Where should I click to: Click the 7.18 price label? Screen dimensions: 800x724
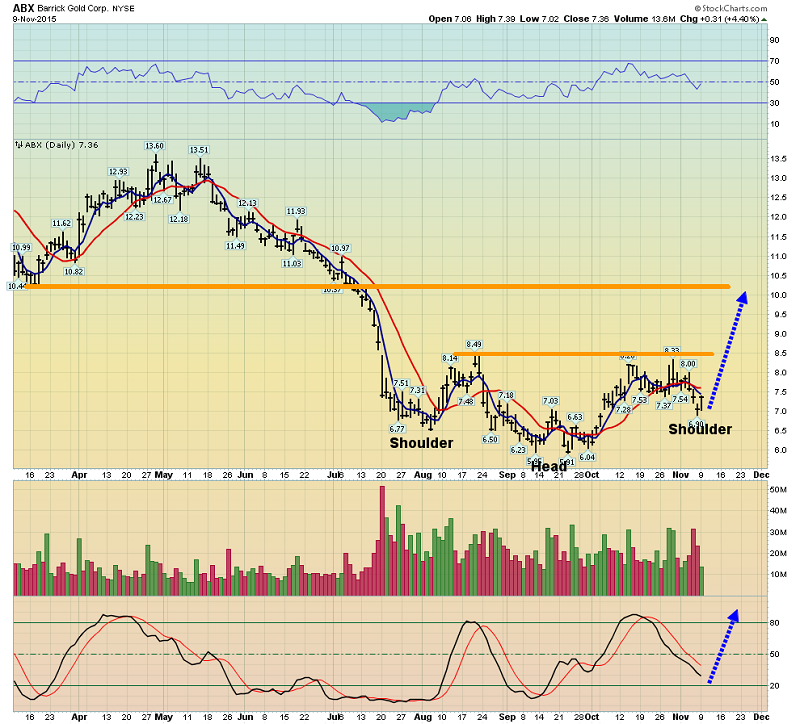click(x=506, y=395)
